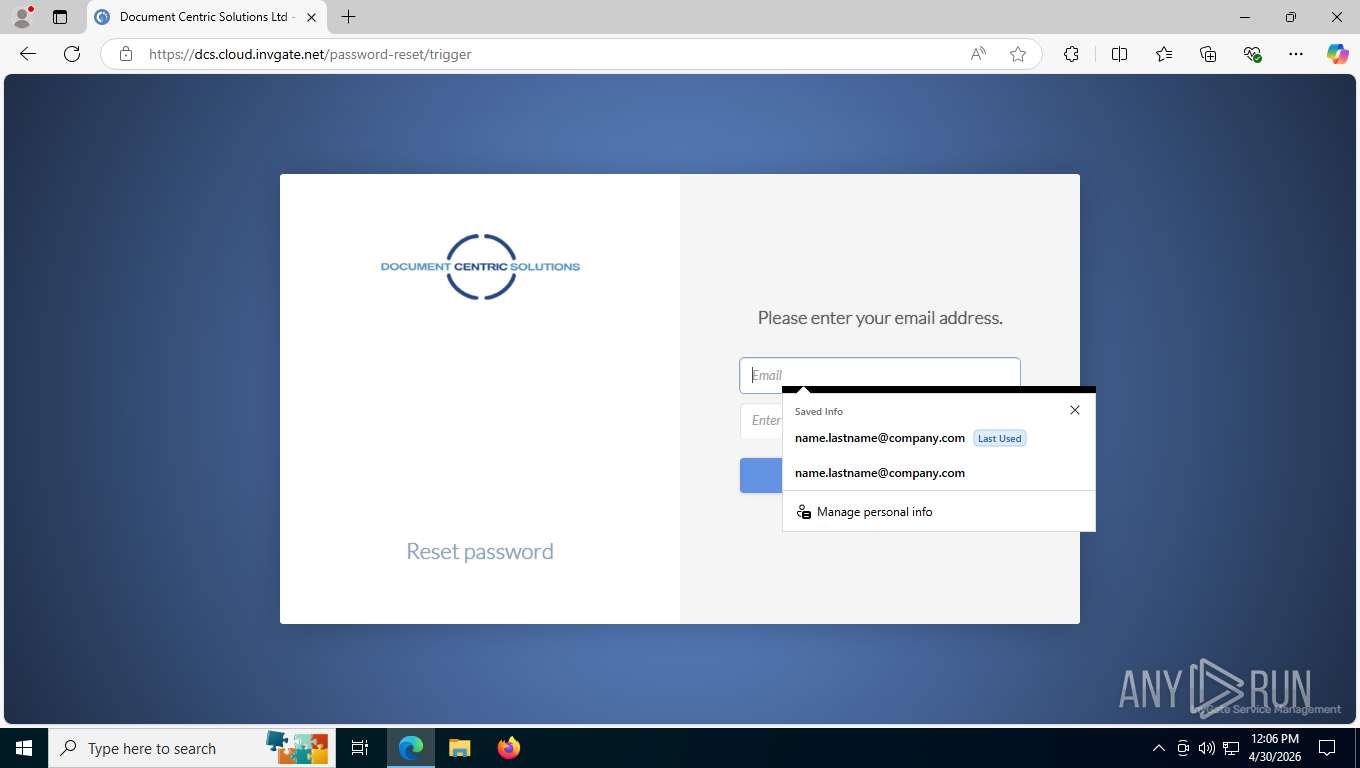
Task: Activate Read aloud icon
Action: point(978,54)
